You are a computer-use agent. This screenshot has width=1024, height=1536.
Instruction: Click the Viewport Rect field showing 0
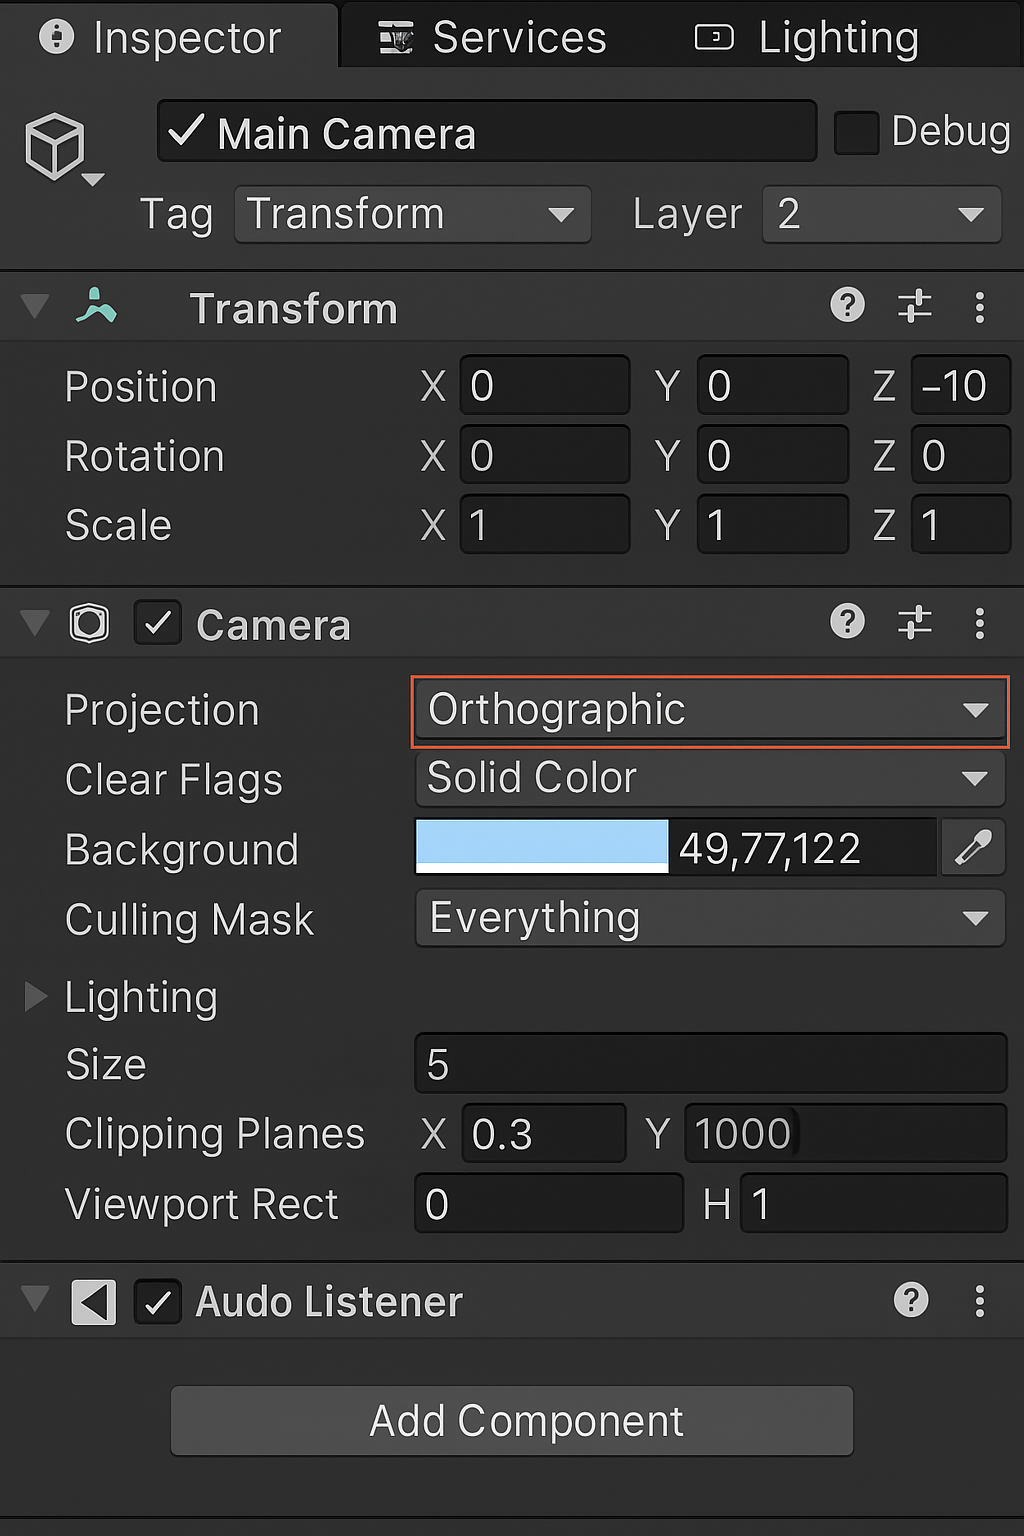coord(549,1203)
